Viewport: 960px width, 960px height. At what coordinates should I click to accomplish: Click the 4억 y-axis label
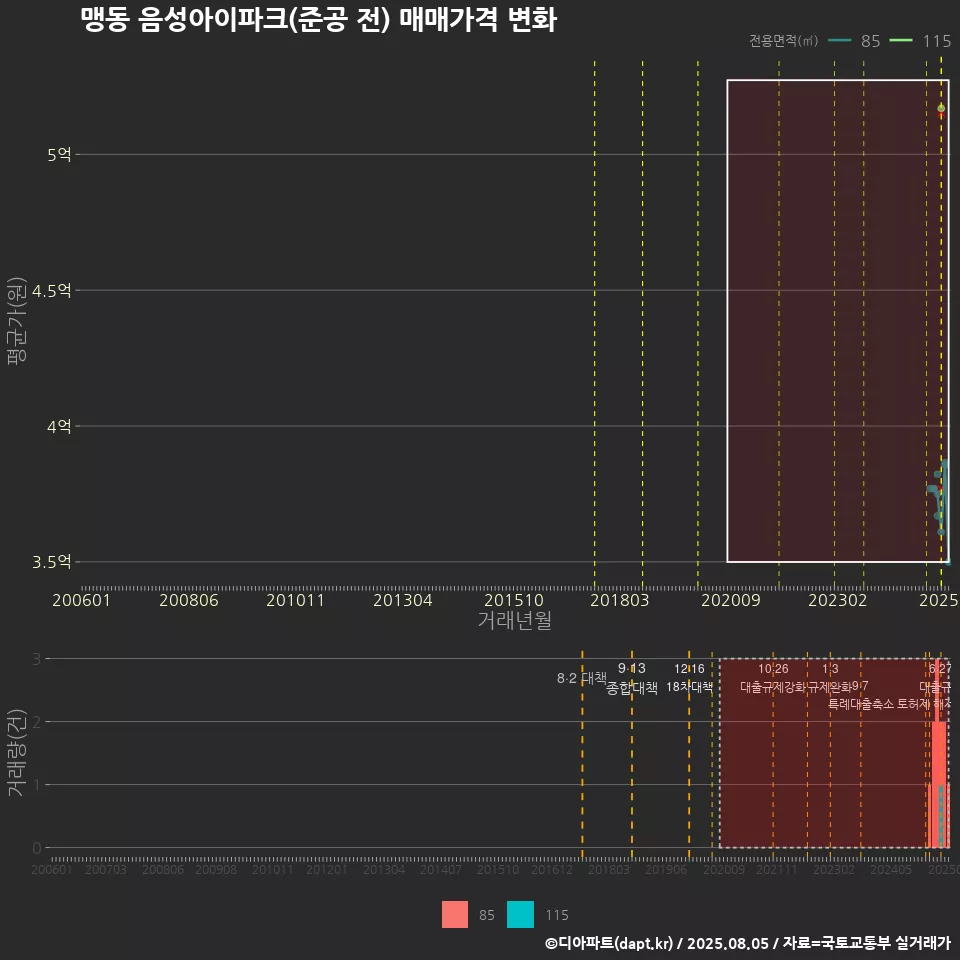pyautogui.click(x=59, y=426)
